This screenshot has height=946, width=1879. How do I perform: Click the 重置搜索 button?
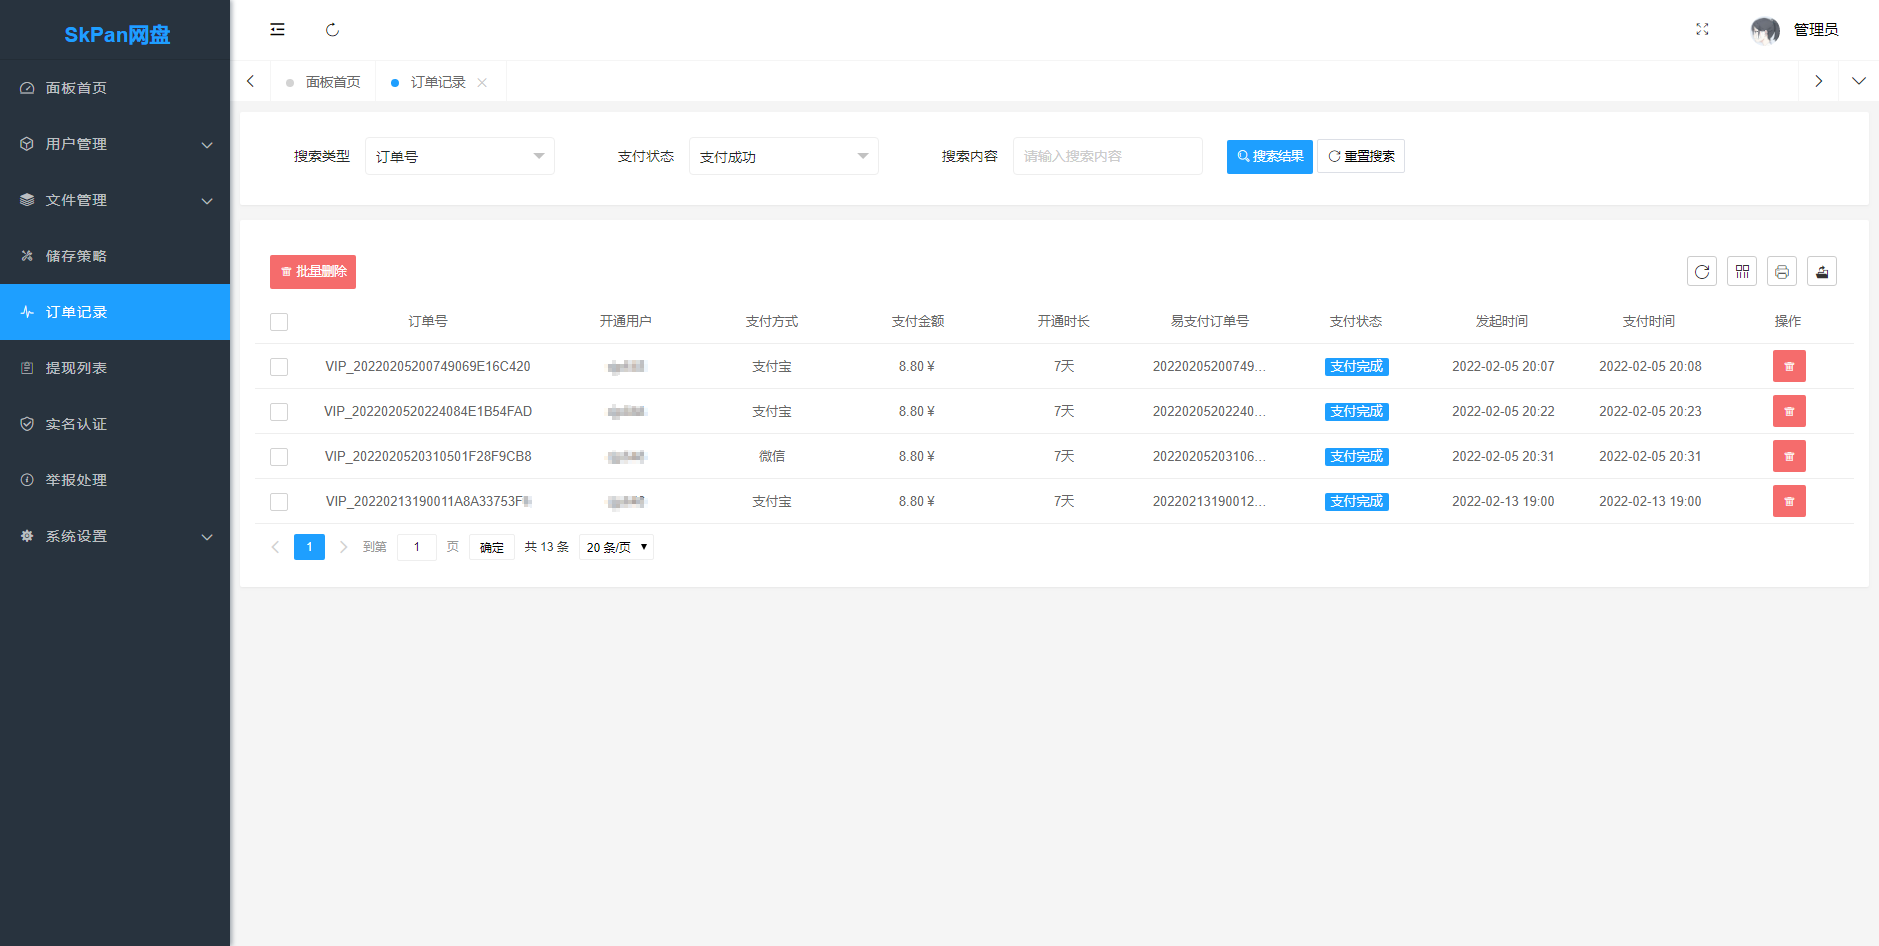pyautogui.click(x=1360, y=156)
